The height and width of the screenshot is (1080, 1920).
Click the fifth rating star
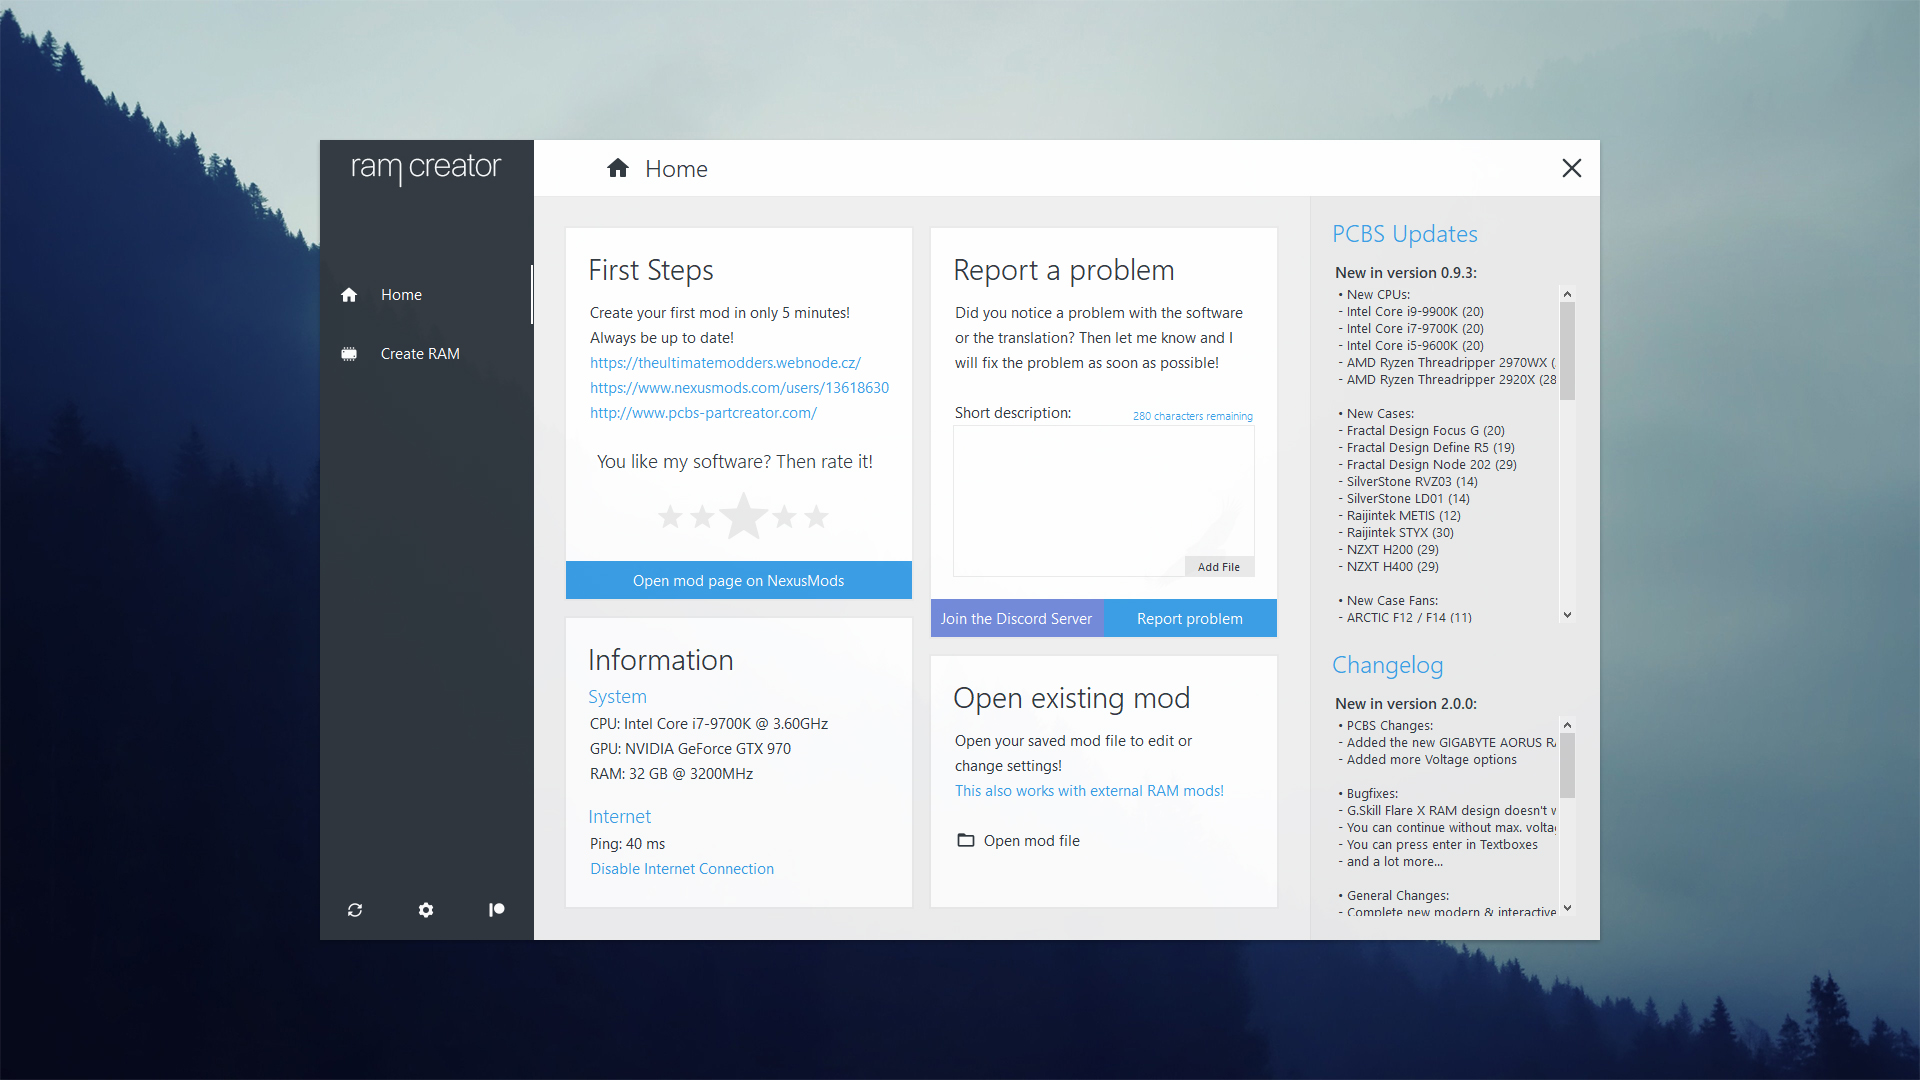click(x=817, y=517)
